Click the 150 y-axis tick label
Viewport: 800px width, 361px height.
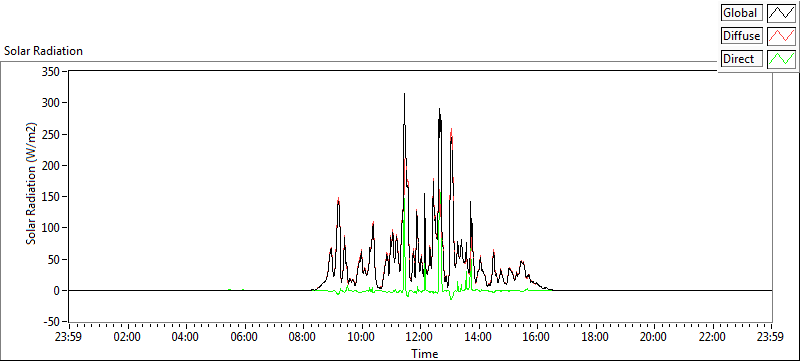coord(51,197)
